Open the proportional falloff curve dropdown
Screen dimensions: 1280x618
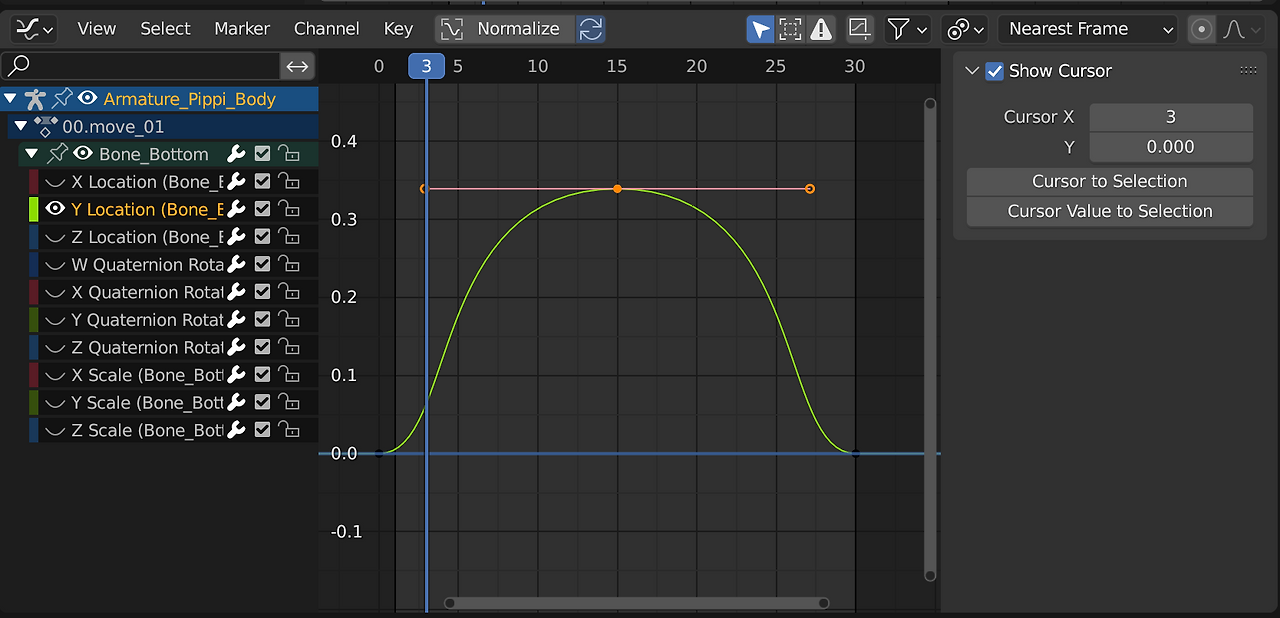tap(1240, 29)
